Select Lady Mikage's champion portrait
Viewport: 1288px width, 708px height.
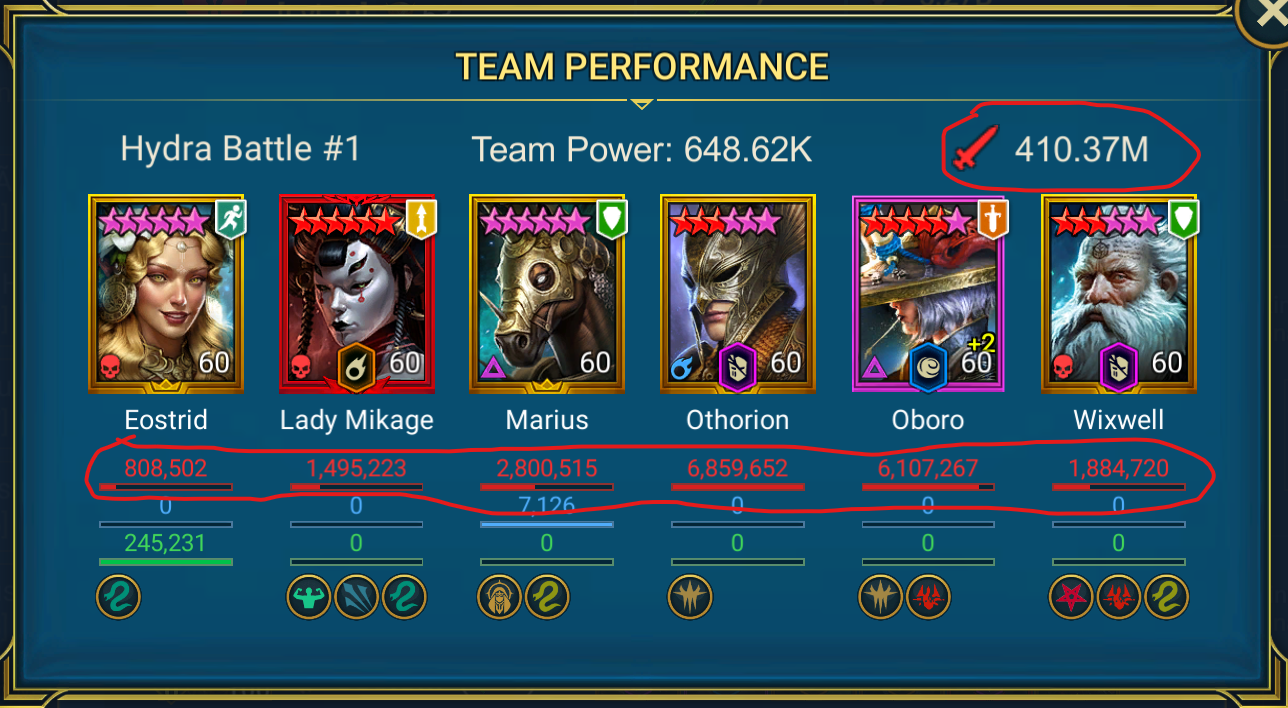(357, 294)
